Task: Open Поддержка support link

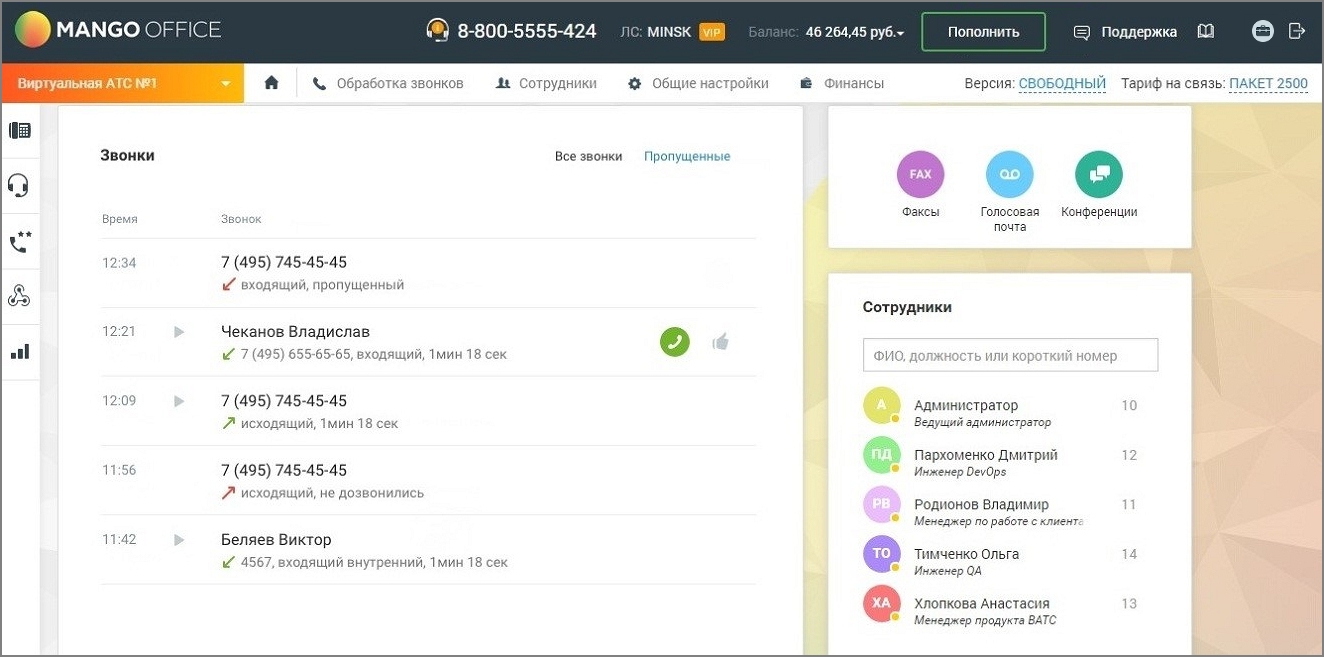Action: point(1125,32)
